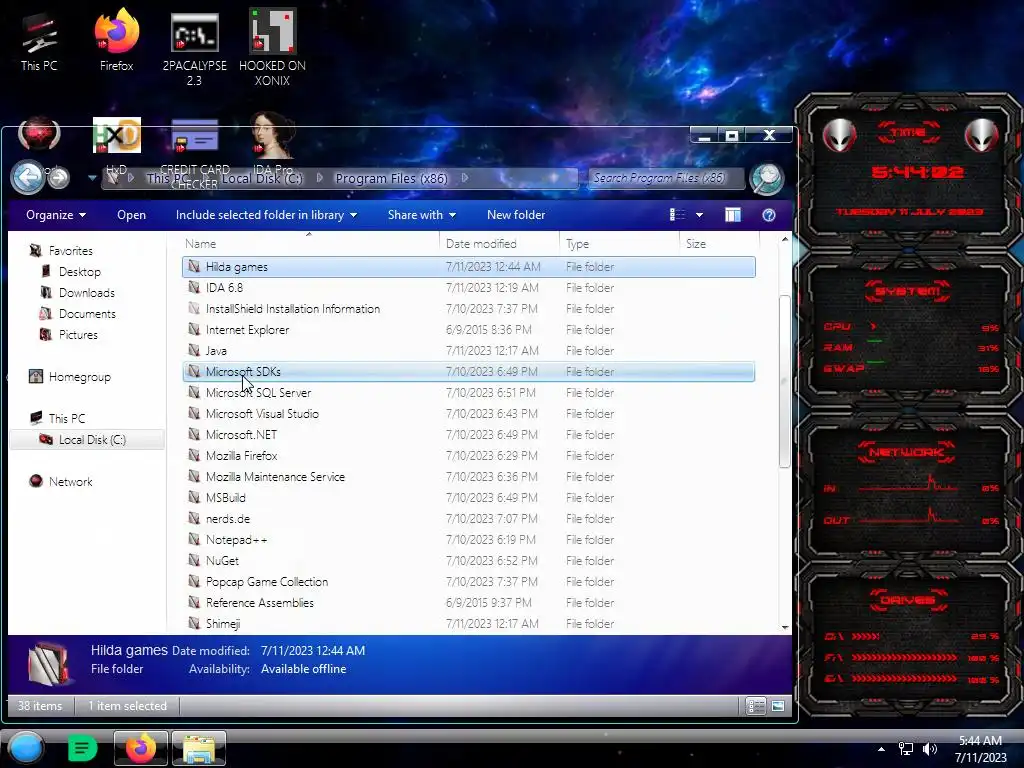Image resolution: width=1024 pixels, height=768 pixels.
Task: Select the Mozilla Firefox folder
Action: click(469, 456)
